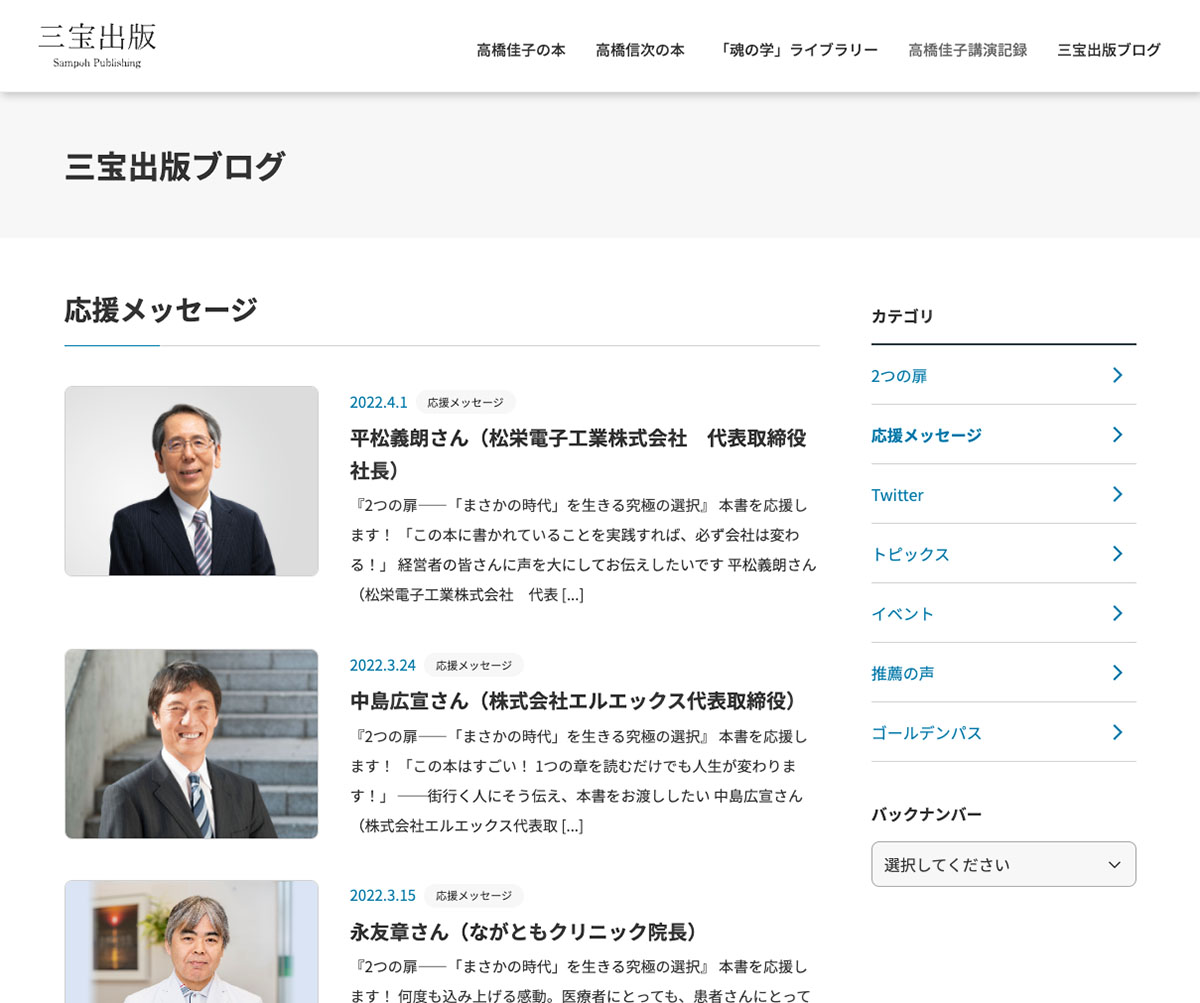Select 高橋佳子講演記録 in the header menu
Image resolution: width=1200 pixels, height=1003 pixels.
(x=967, y=50)
